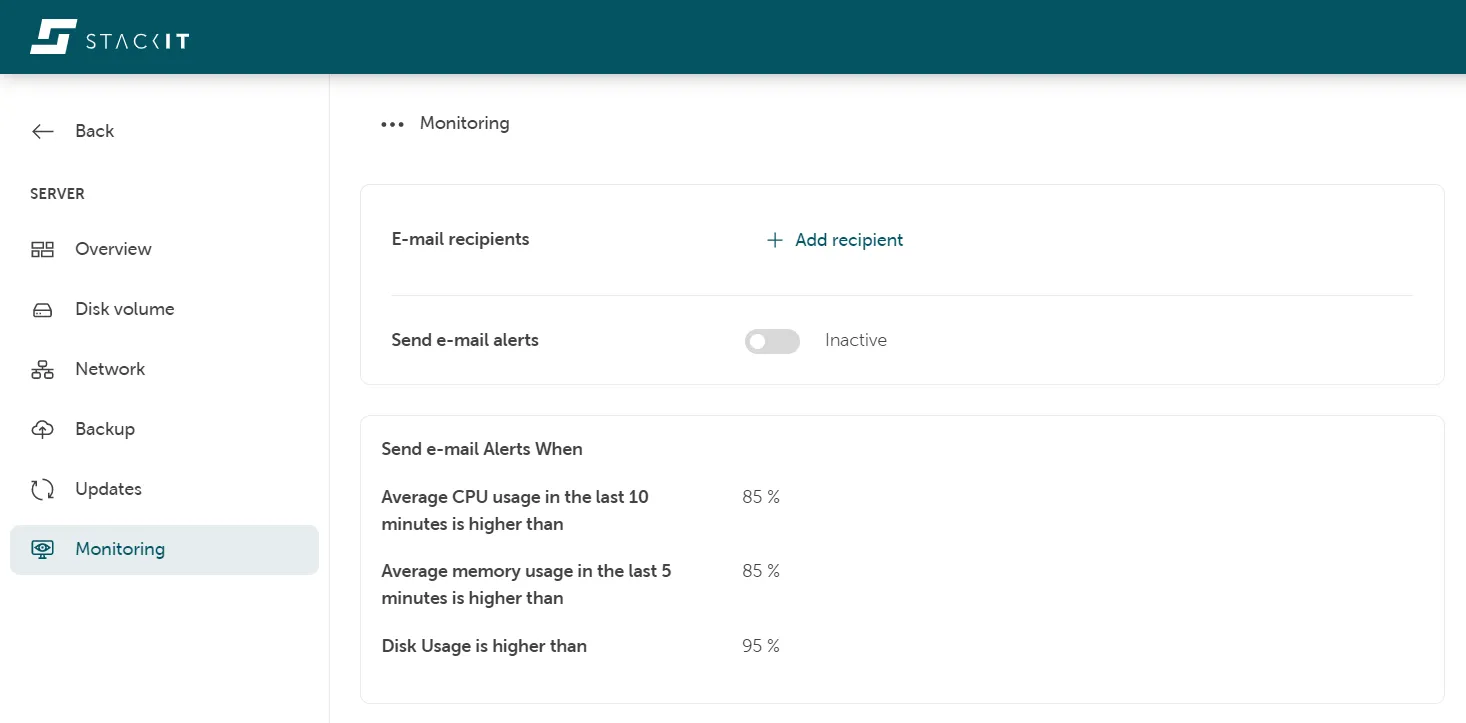Click the Inactive status toggle switch
The image size is (1466, 723).
772,341
